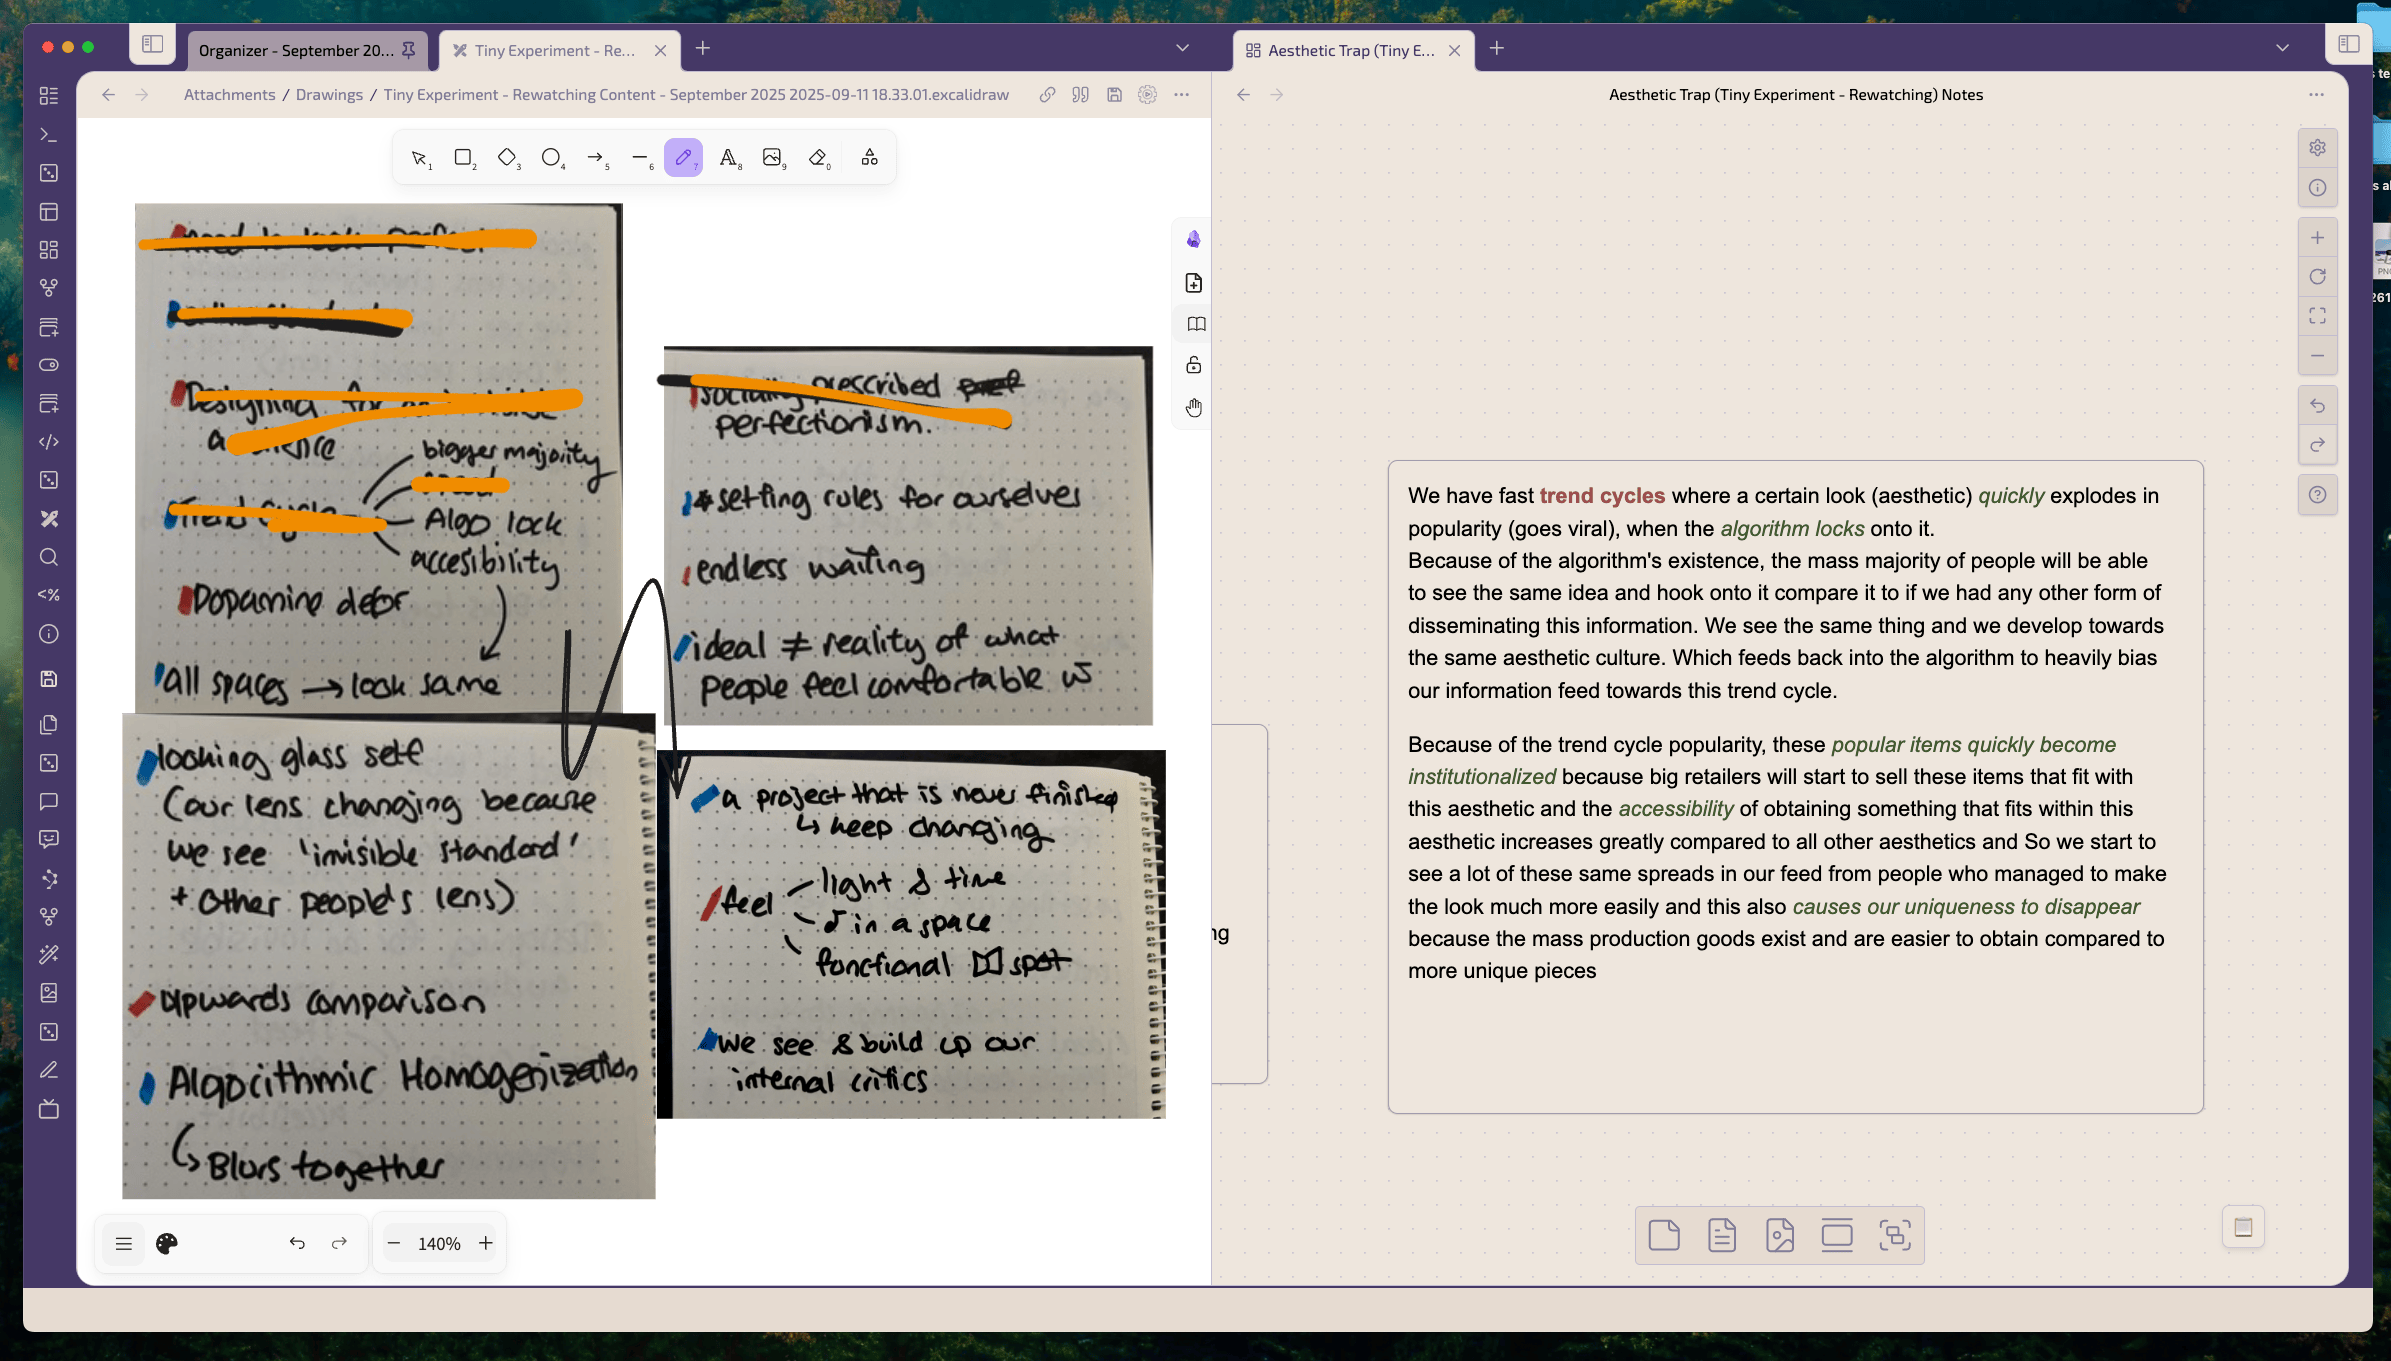Image resolution: width=2391 pixels, height=1361 pixels.
Task: Choose the Insert image tool
Action: pyautogui.click(x=772, y=157)
